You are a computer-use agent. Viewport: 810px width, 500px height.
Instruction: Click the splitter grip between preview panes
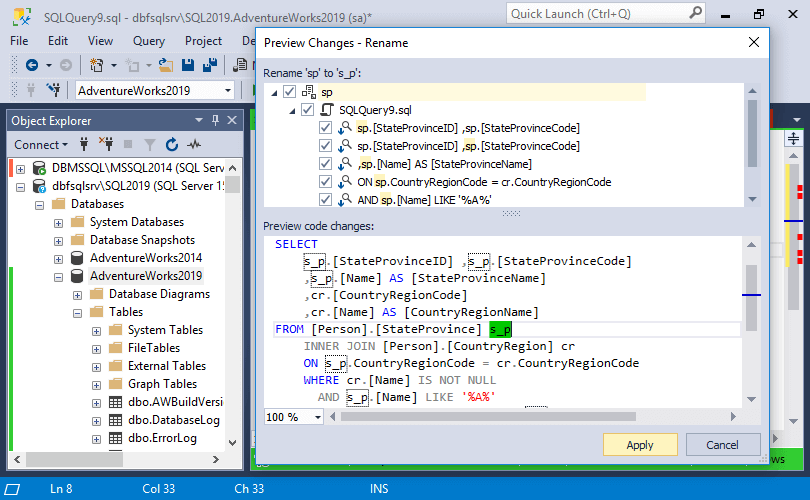(x=511, y=213)
